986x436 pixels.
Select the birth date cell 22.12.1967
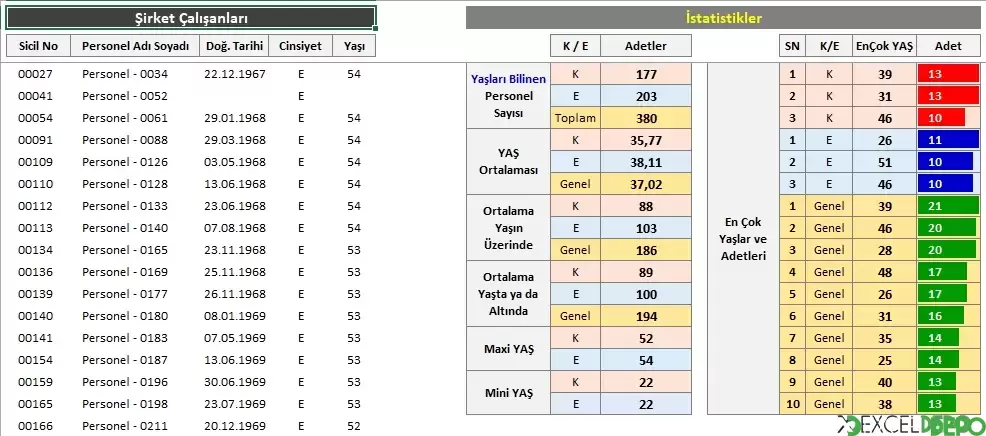click(x=235, y=74)
